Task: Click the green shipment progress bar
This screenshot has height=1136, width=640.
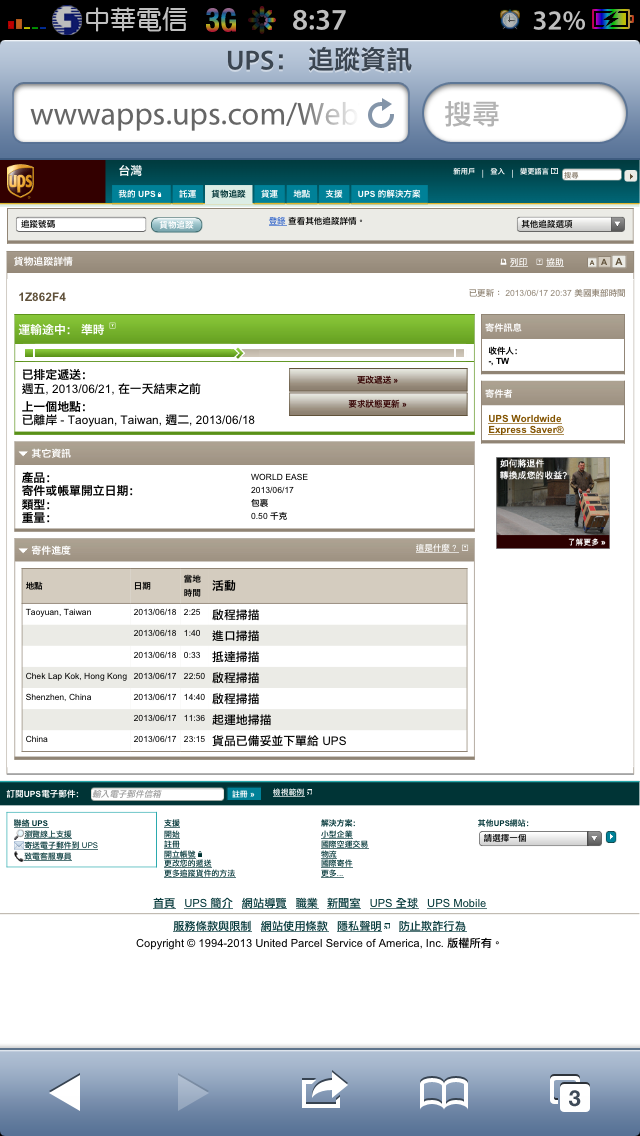Action: [x=244, y=353]
